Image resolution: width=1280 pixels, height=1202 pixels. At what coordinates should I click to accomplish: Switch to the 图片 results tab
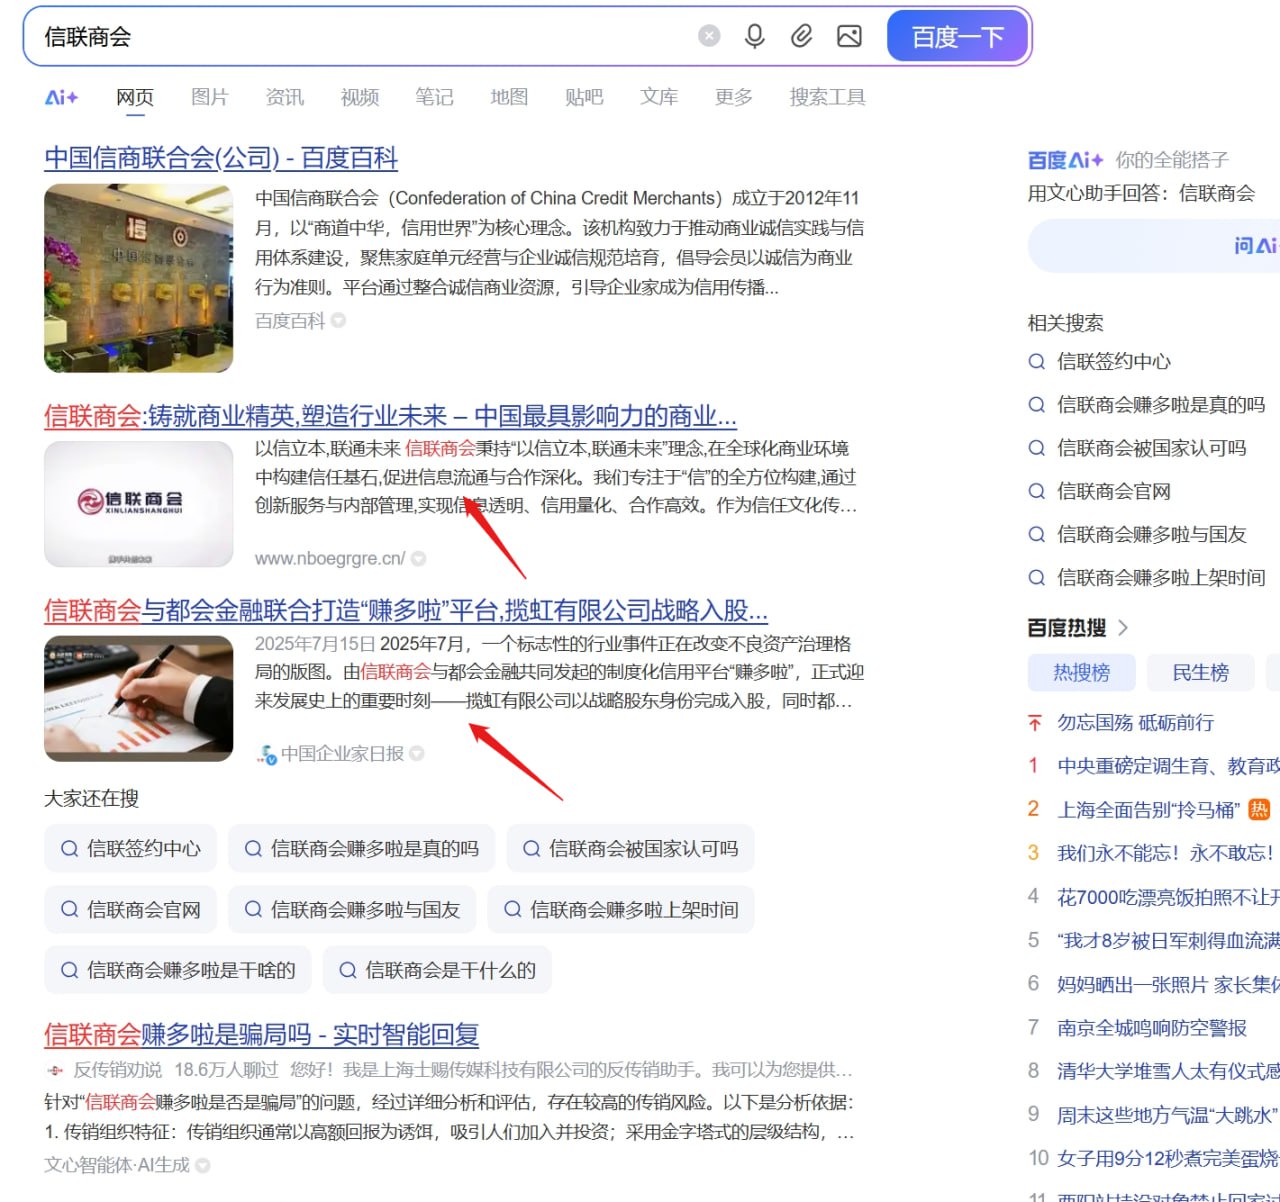click(x=209, y=97)
